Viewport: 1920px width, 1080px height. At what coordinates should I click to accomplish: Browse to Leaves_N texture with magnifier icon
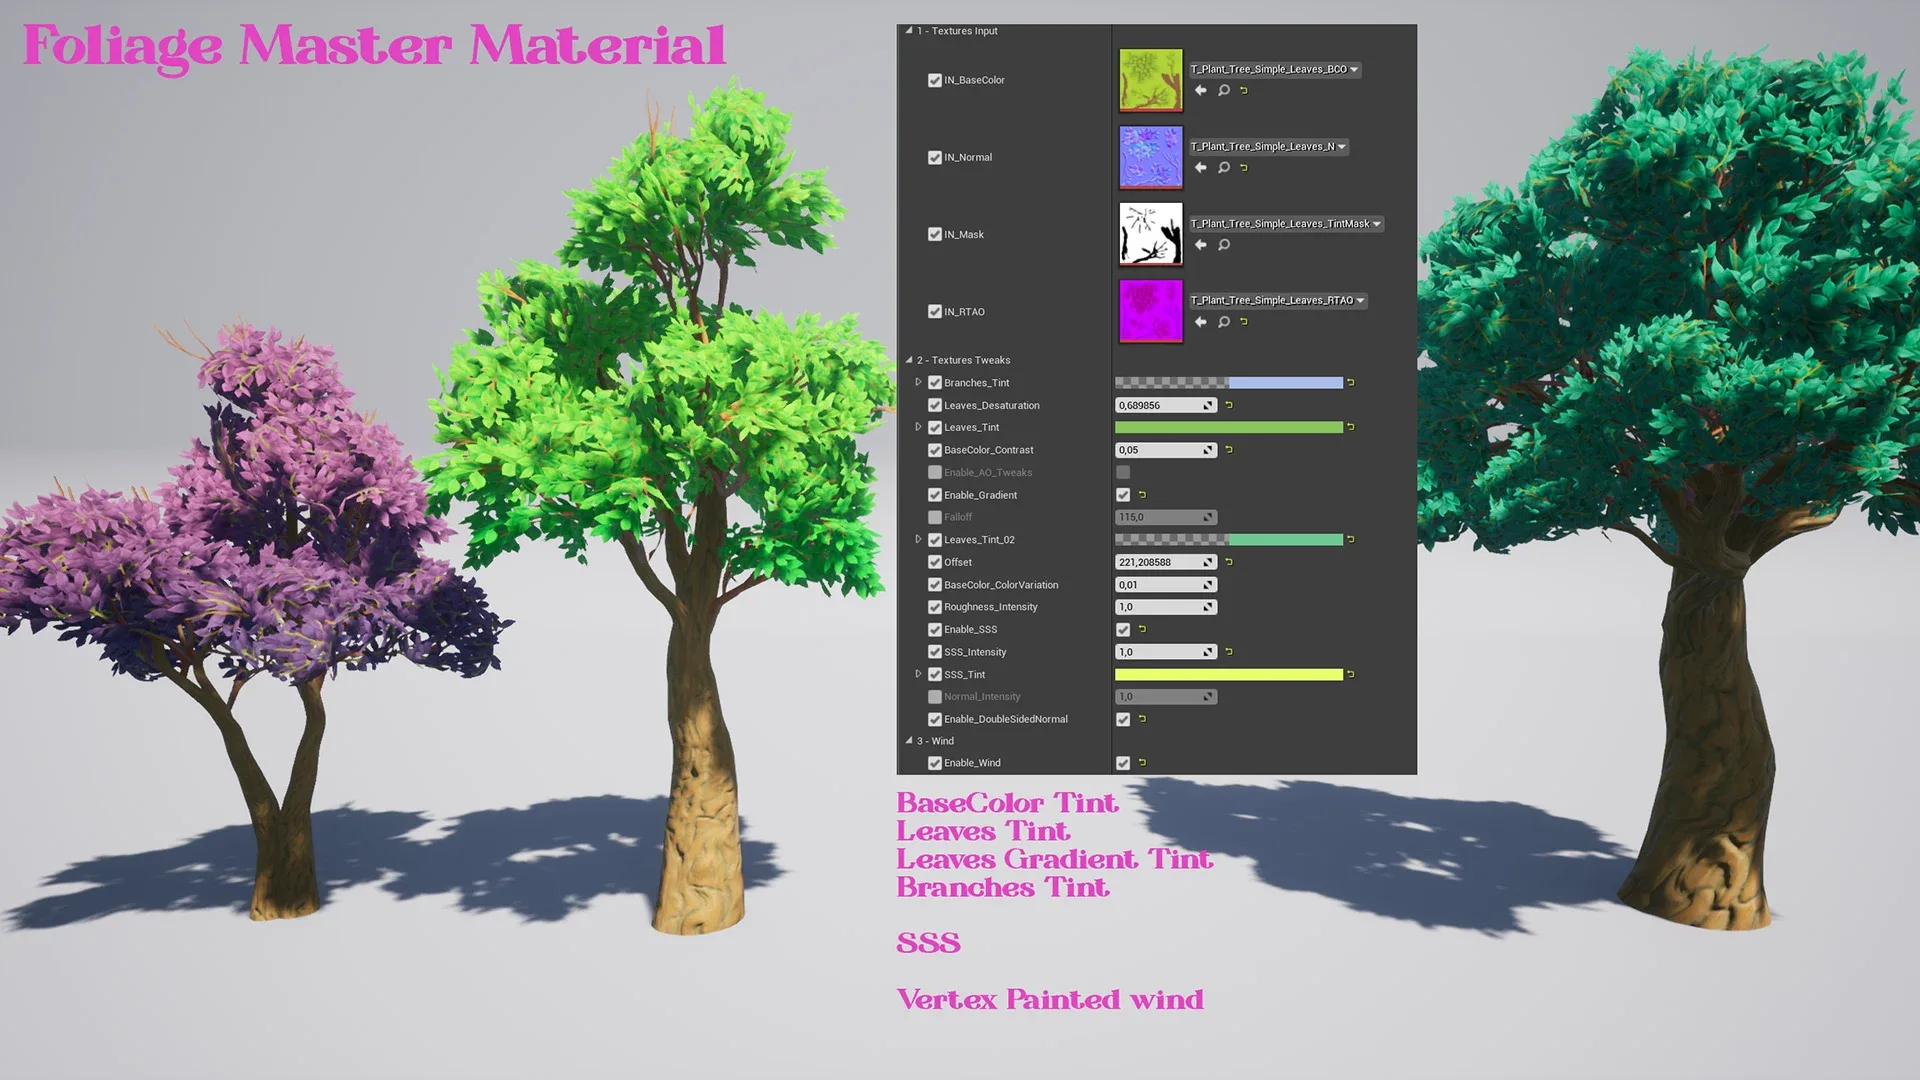(1223, 167)
